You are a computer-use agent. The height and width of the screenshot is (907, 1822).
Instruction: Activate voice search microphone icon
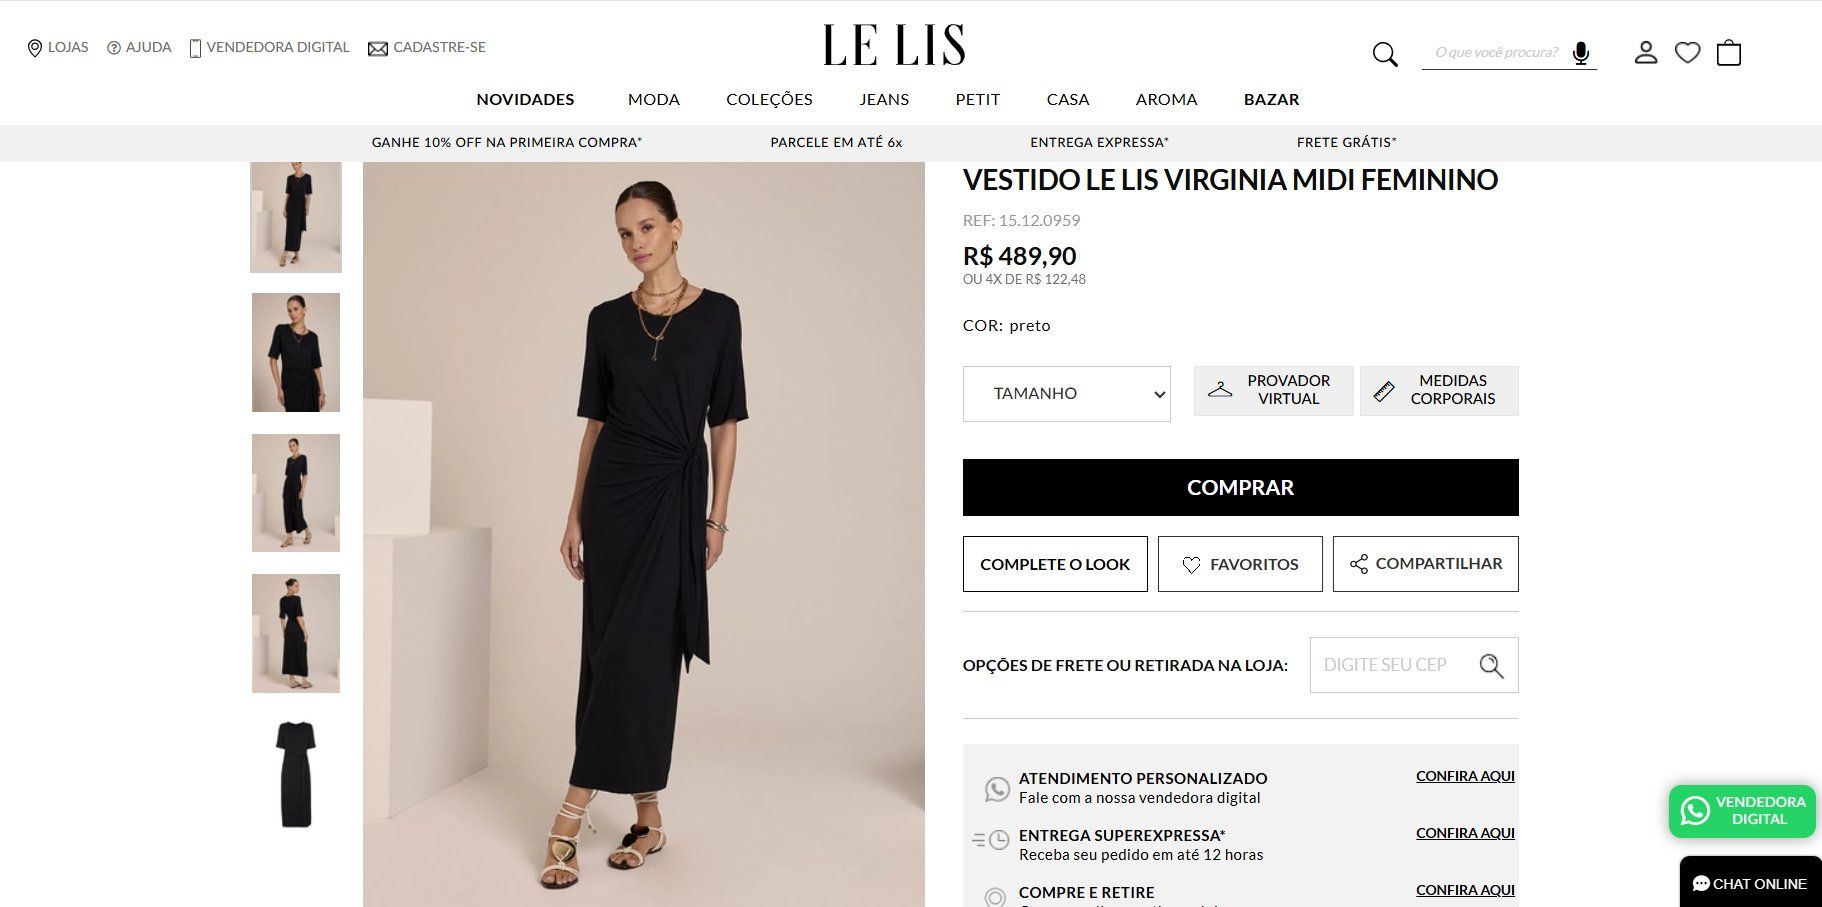coord(1580,53)
